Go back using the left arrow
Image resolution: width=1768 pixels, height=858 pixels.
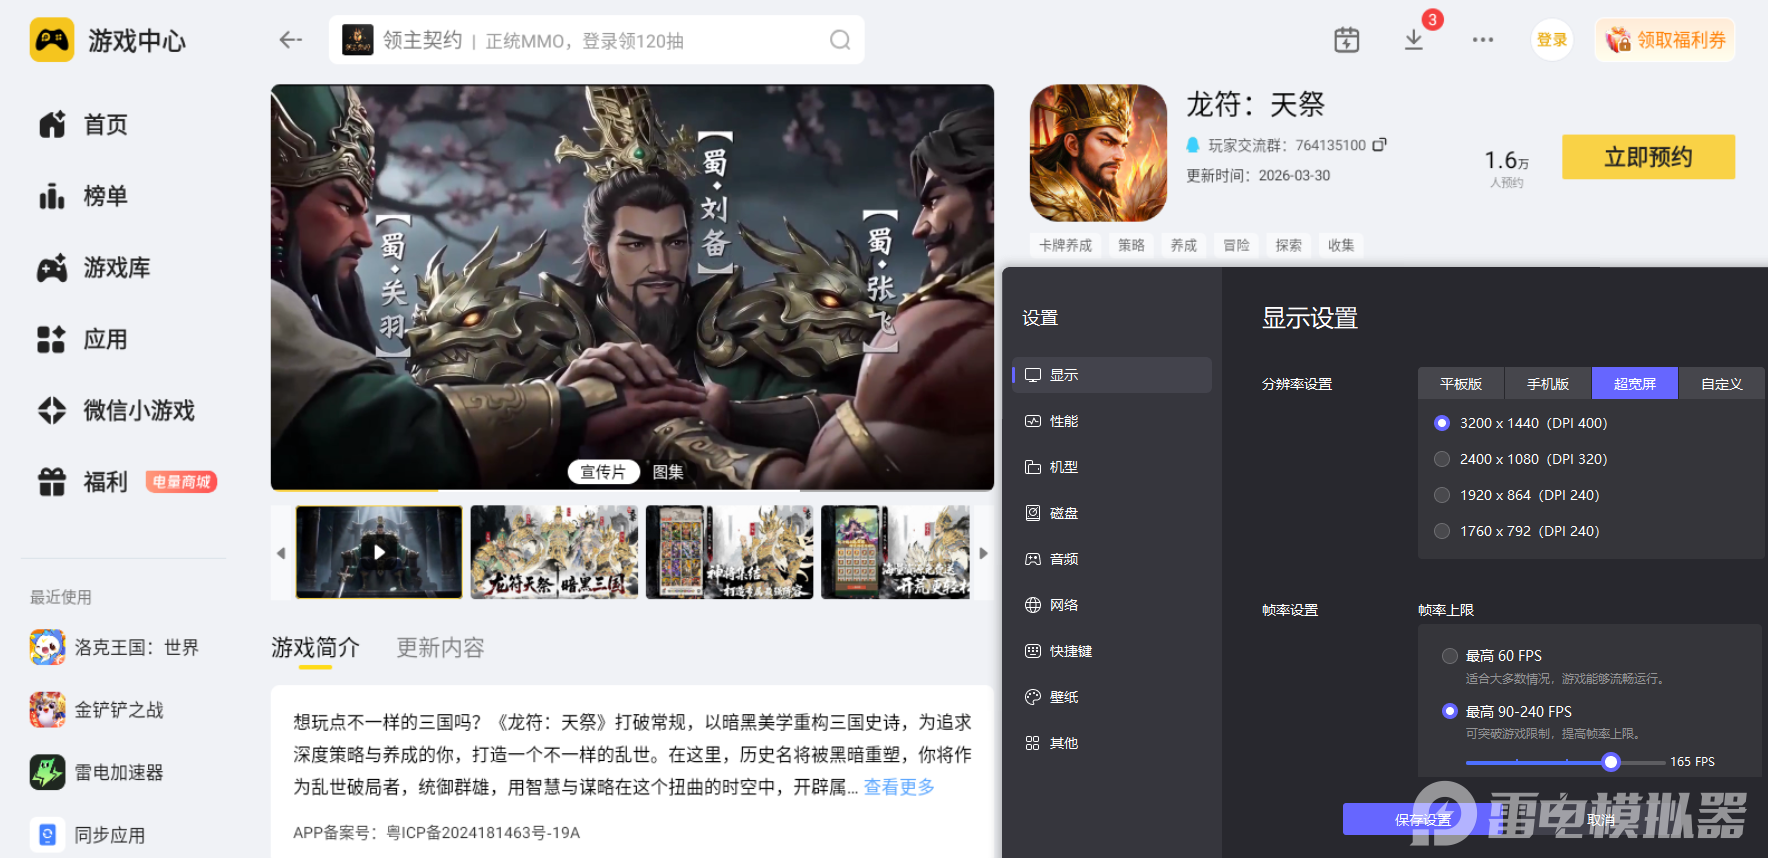tap(291, 40)
